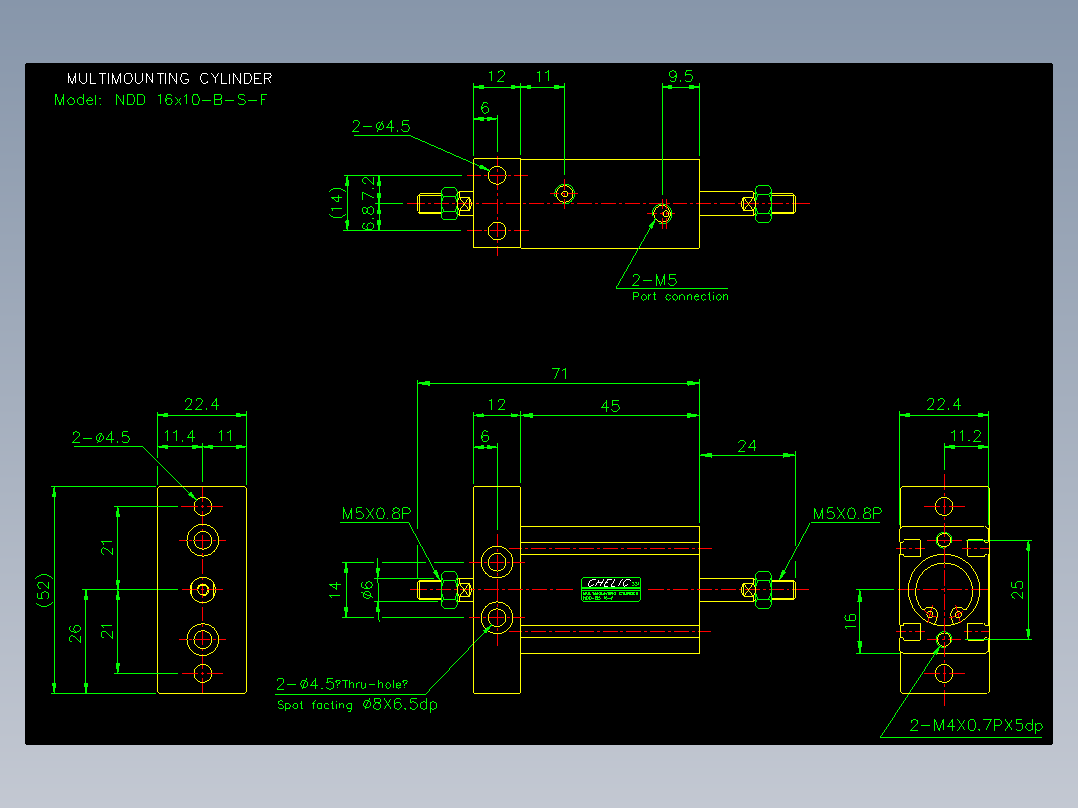This screenshot has width=1078, height=808.
Task: Click the "Port connection" note
Action: click(680, 296)
